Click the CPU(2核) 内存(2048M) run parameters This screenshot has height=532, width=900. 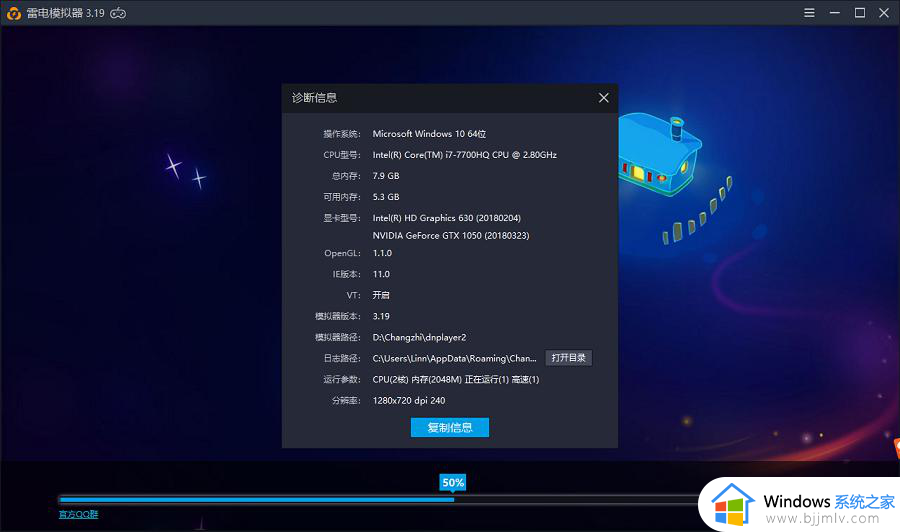(x=456, y=379)
